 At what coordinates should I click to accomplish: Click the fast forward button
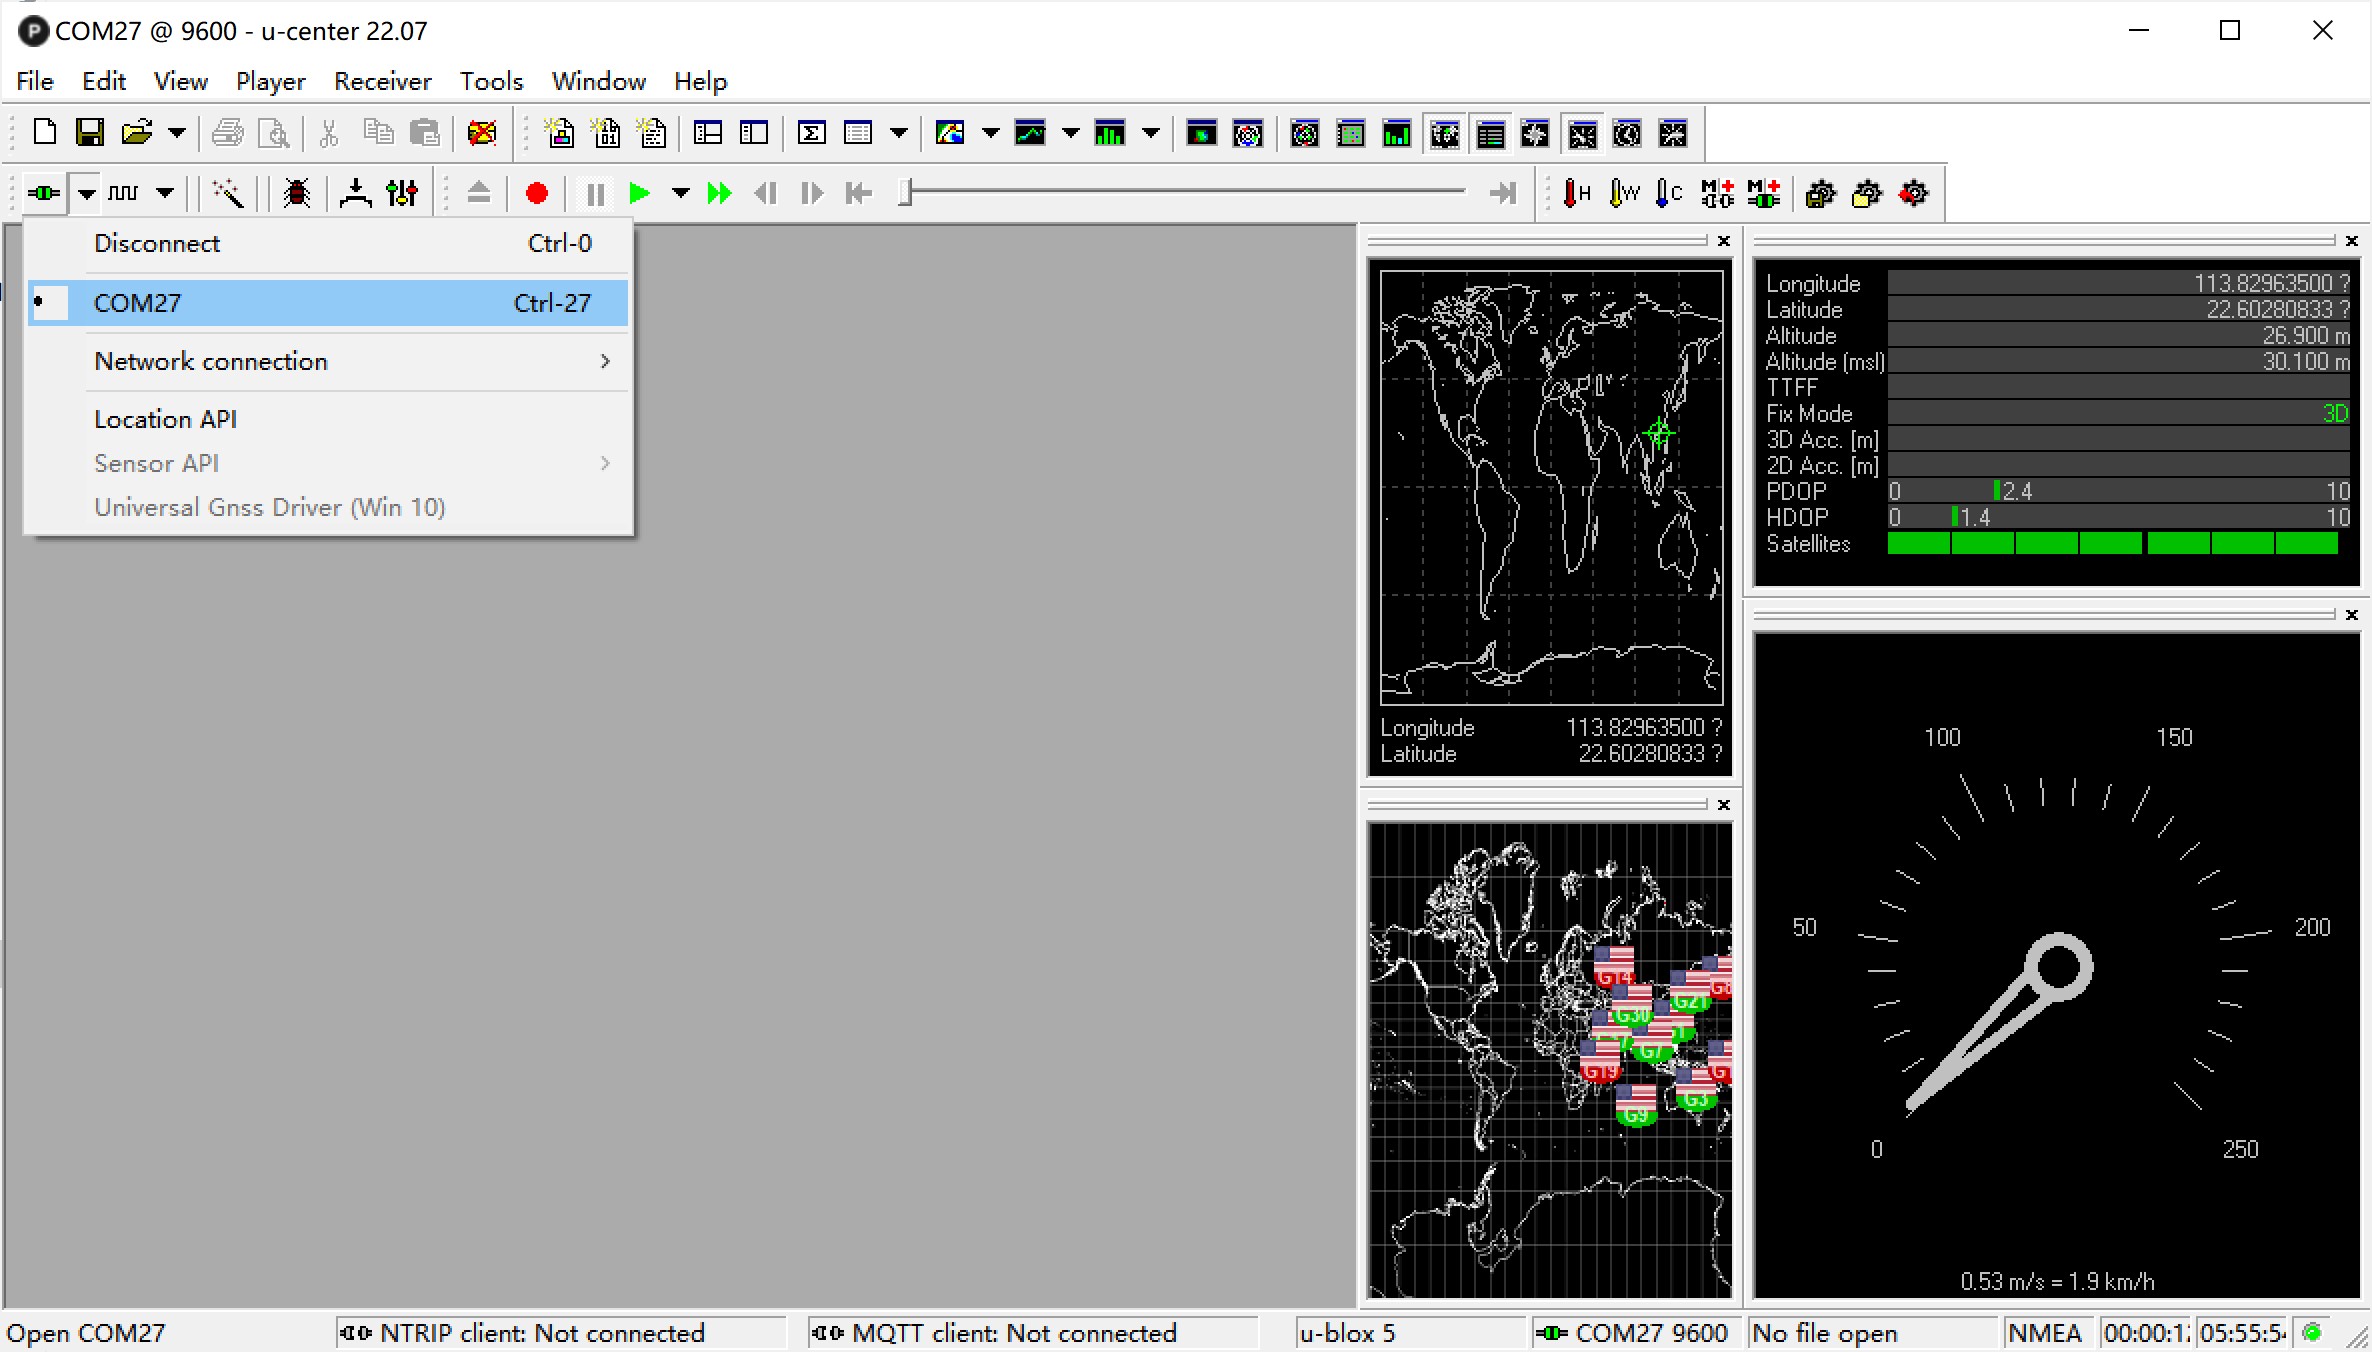pyautogui.click(x=720, y=194)
